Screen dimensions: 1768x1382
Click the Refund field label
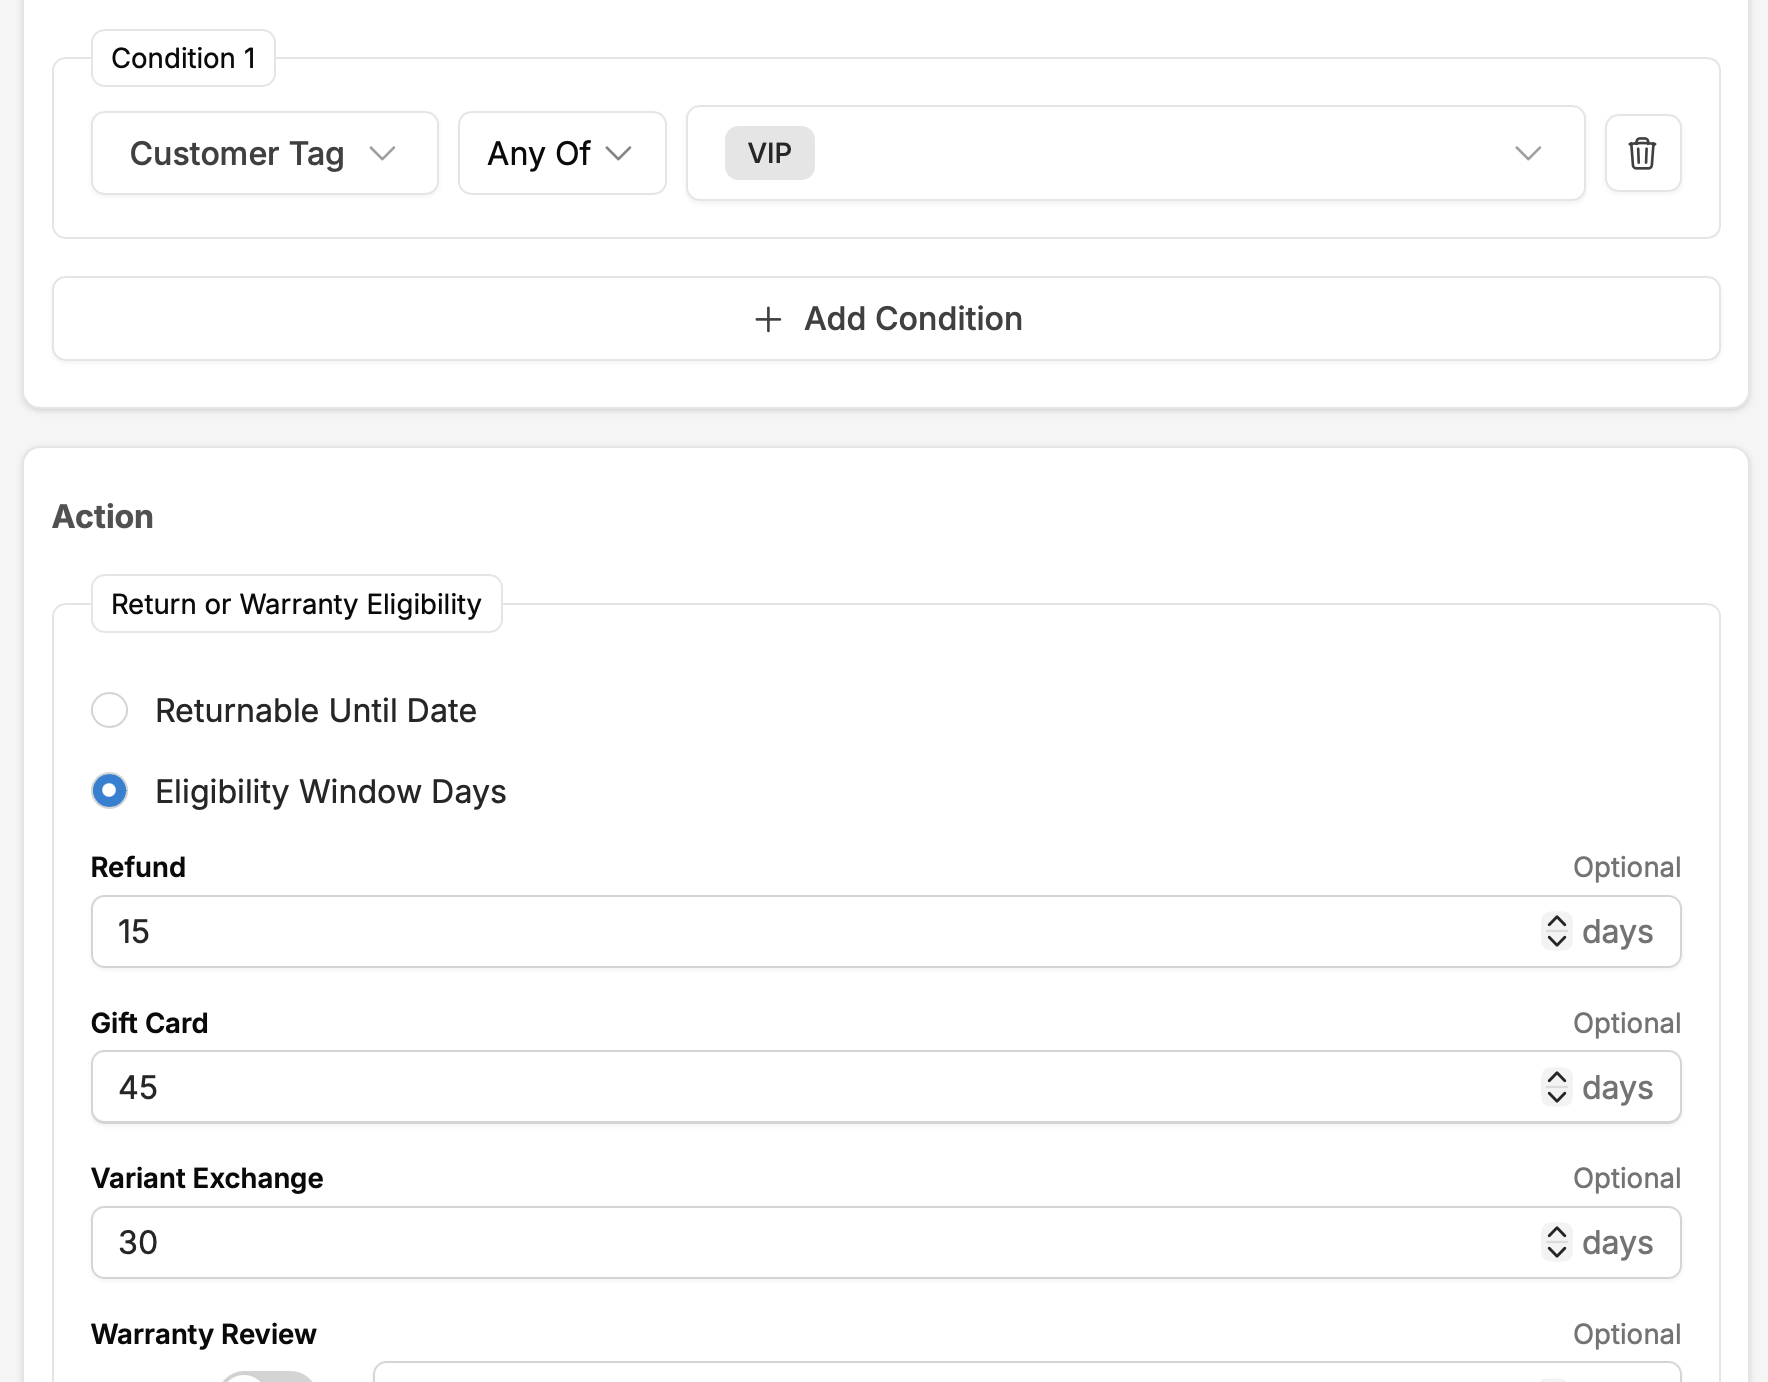coord(138,867)
